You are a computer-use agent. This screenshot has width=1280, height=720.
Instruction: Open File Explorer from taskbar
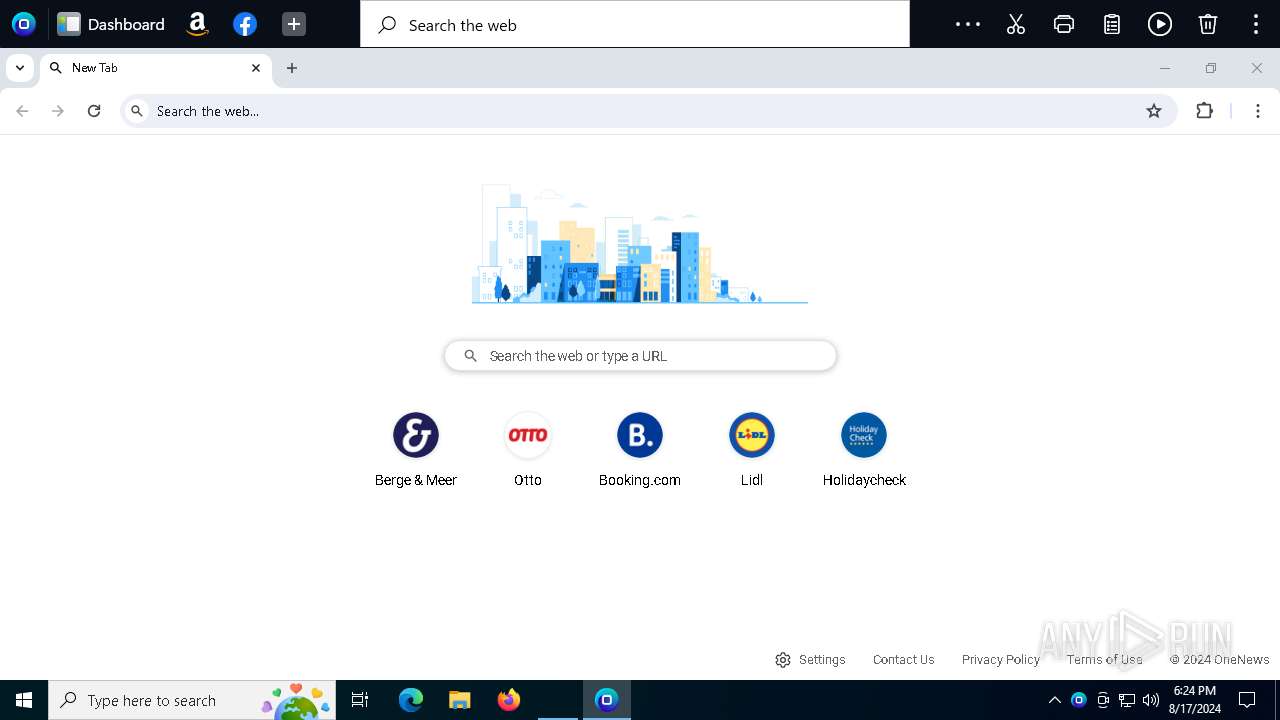click(x=460, y=700)
